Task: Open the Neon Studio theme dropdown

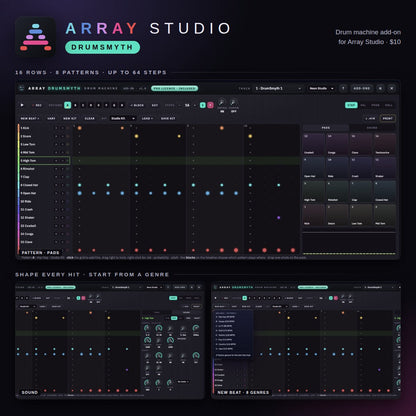Action: [321, 88]
